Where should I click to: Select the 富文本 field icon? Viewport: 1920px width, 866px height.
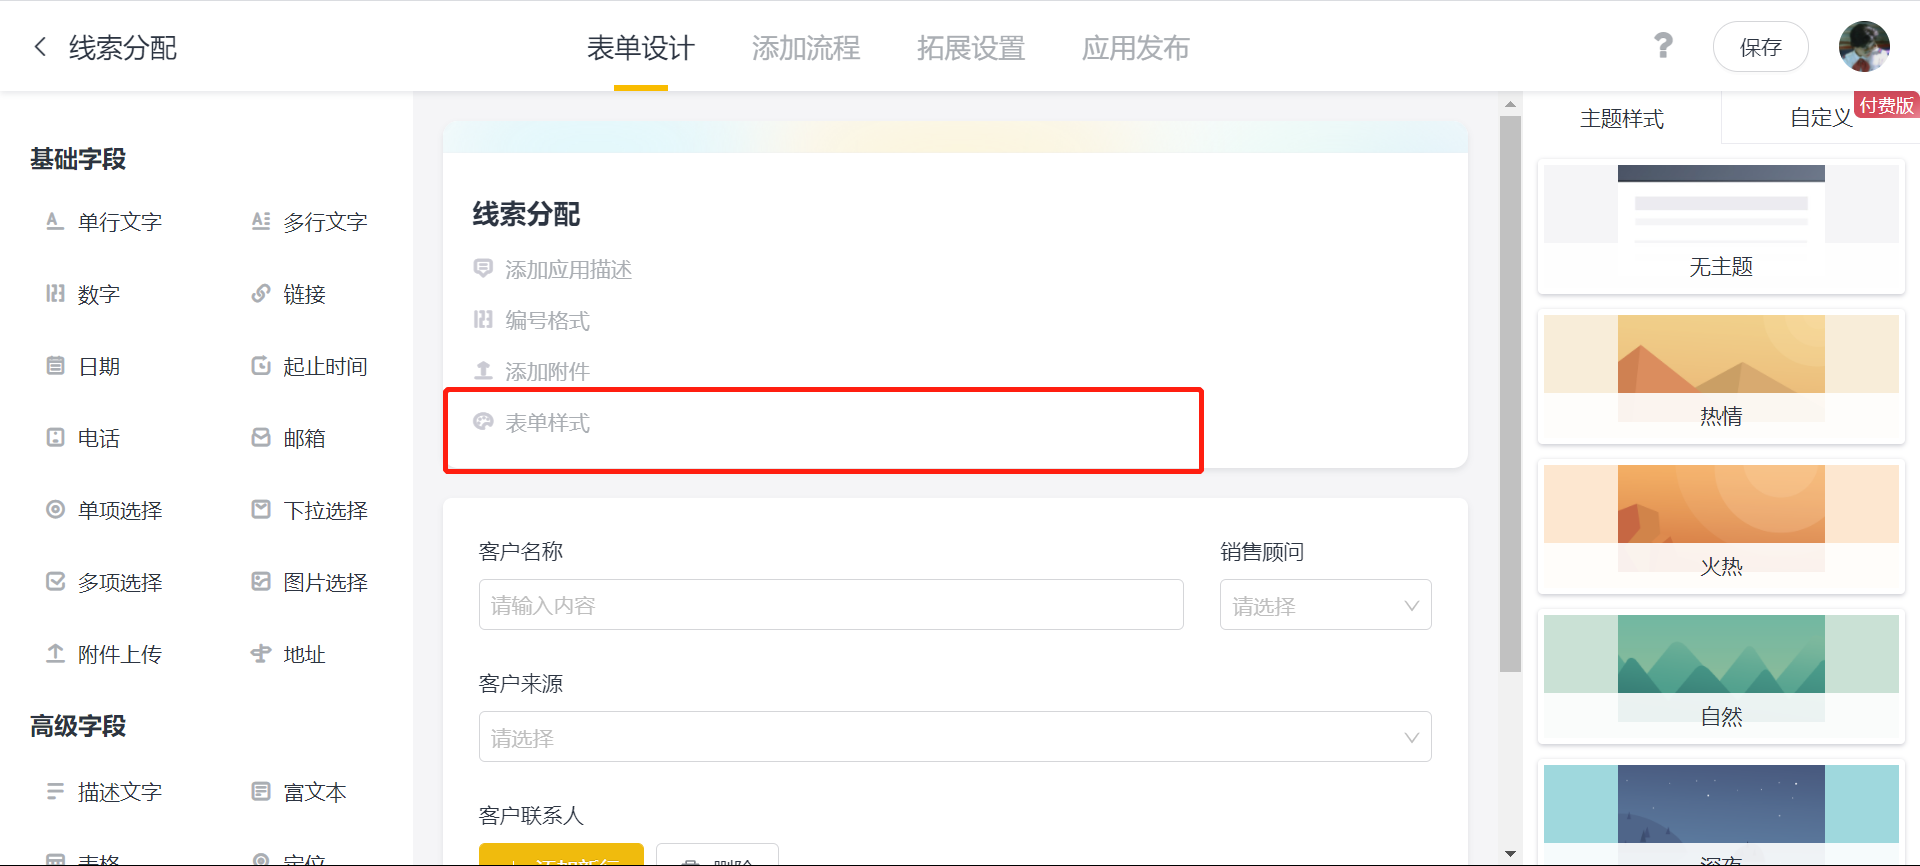260,792
